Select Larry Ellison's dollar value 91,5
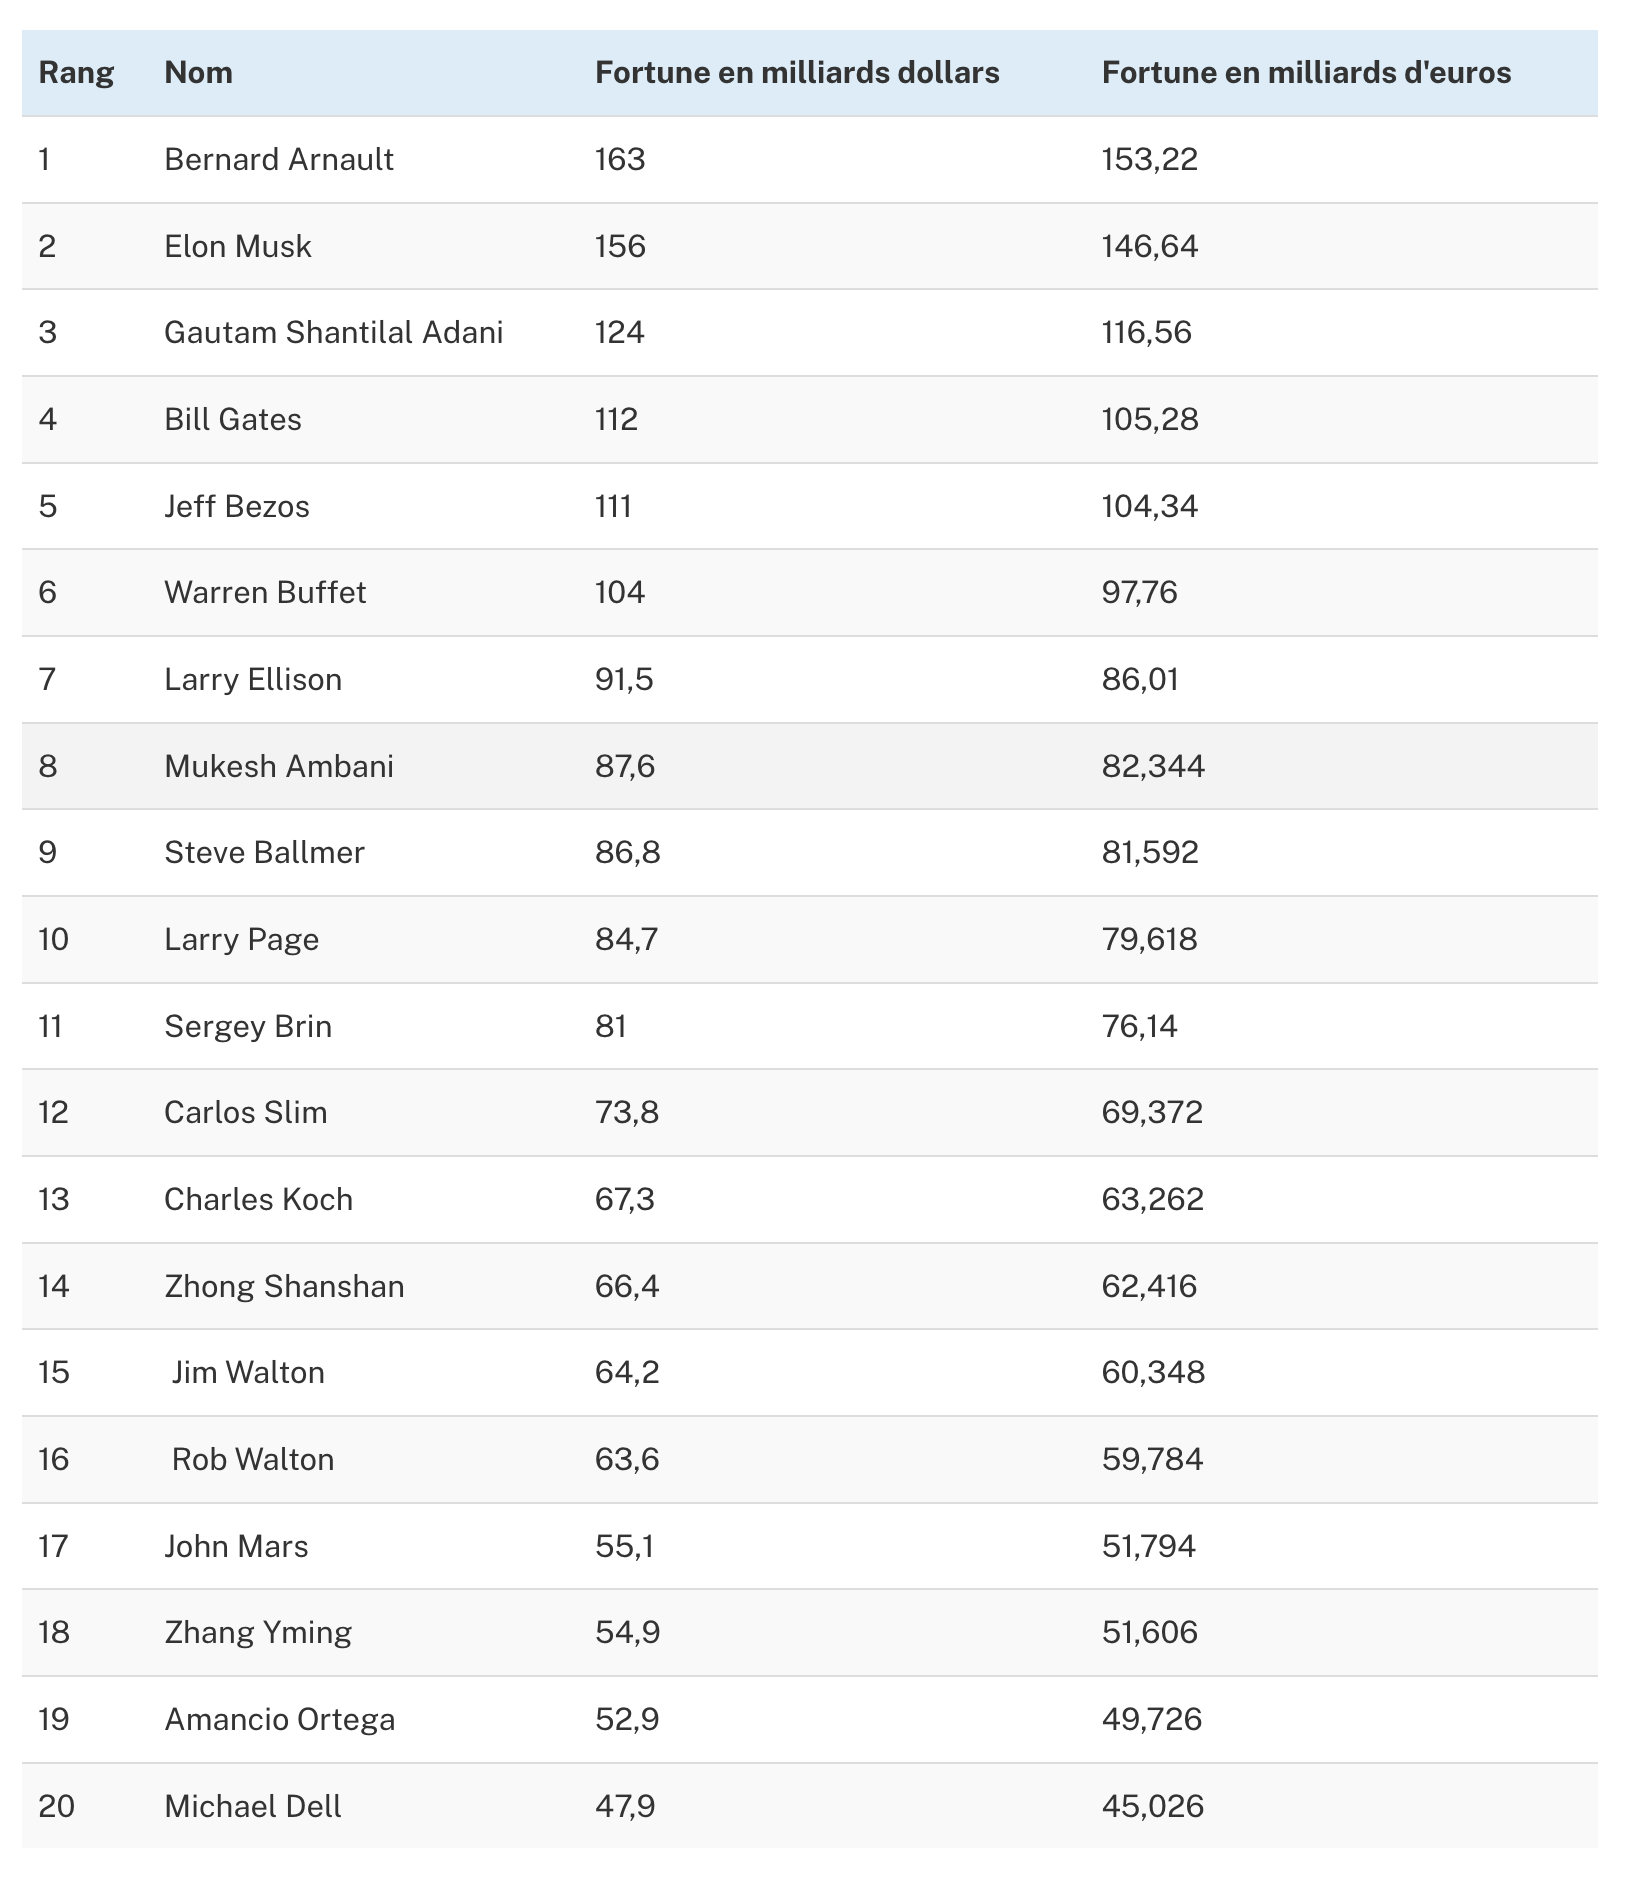This screenshot has height=1884, width=1642. 624,680
